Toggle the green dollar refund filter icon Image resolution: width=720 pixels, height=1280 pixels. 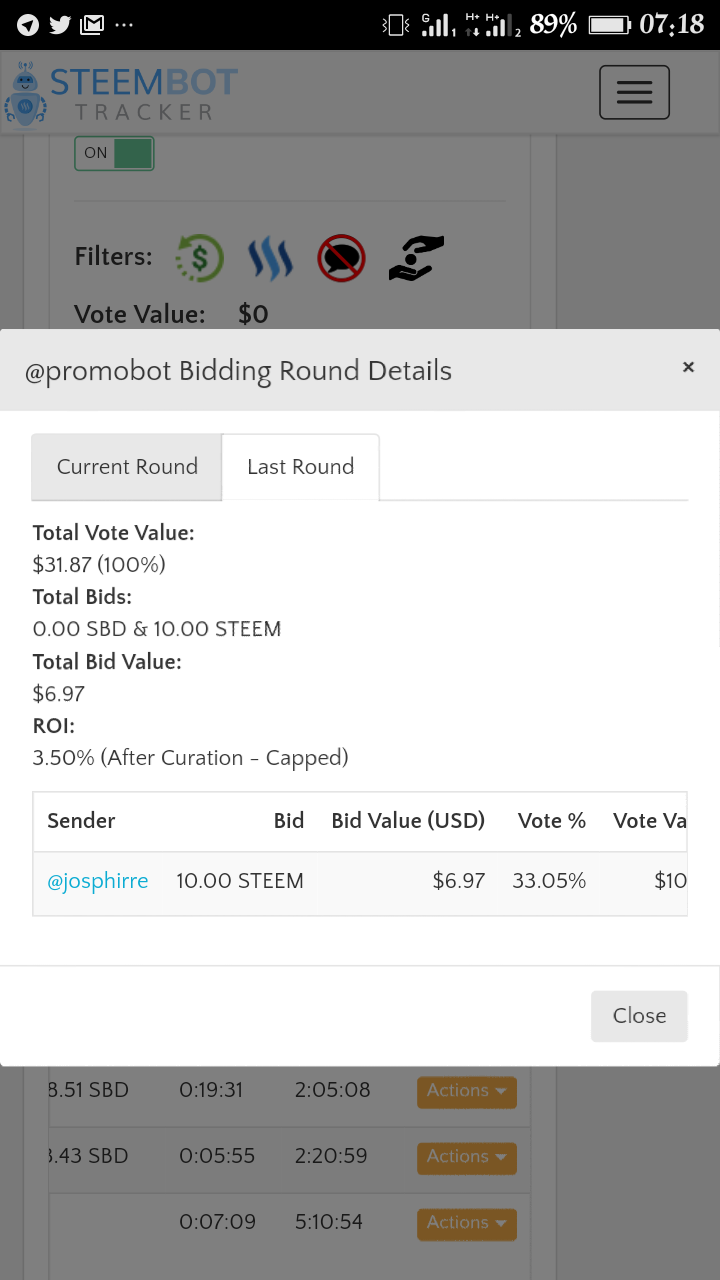click(199, 258)
